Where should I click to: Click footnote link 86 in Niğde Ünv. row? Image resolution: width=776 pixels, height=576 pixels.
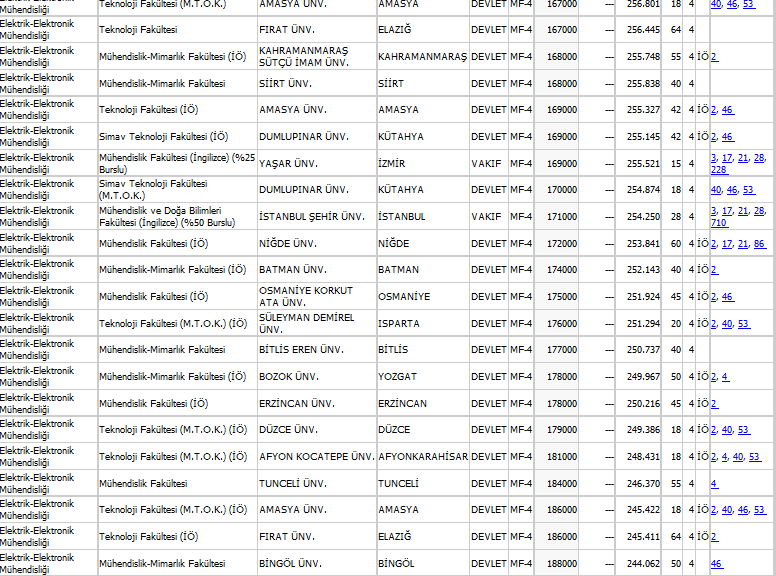pyautogui.click(x=759, y=243)
